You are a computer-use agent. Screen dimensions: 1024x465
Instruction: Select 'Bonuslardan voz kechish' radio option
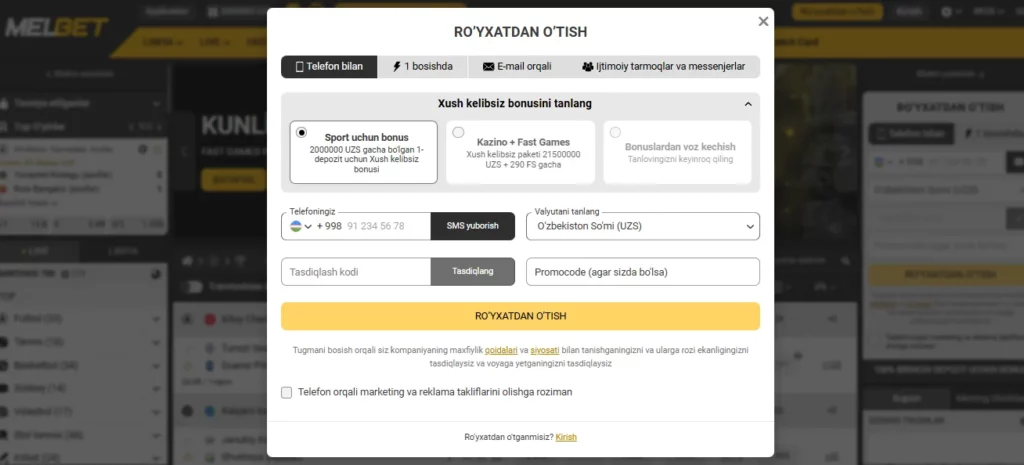pyautogui.click(x=615, y=133)
